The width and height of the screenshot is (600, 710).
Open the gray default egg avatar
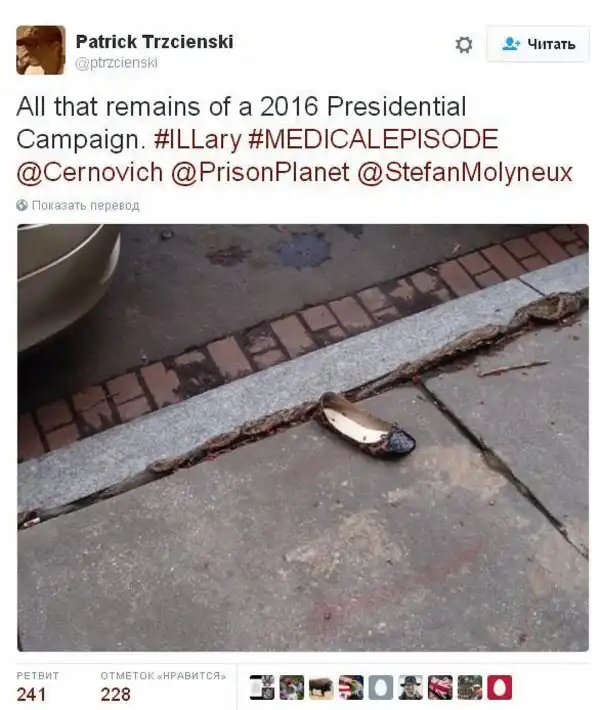381,687
